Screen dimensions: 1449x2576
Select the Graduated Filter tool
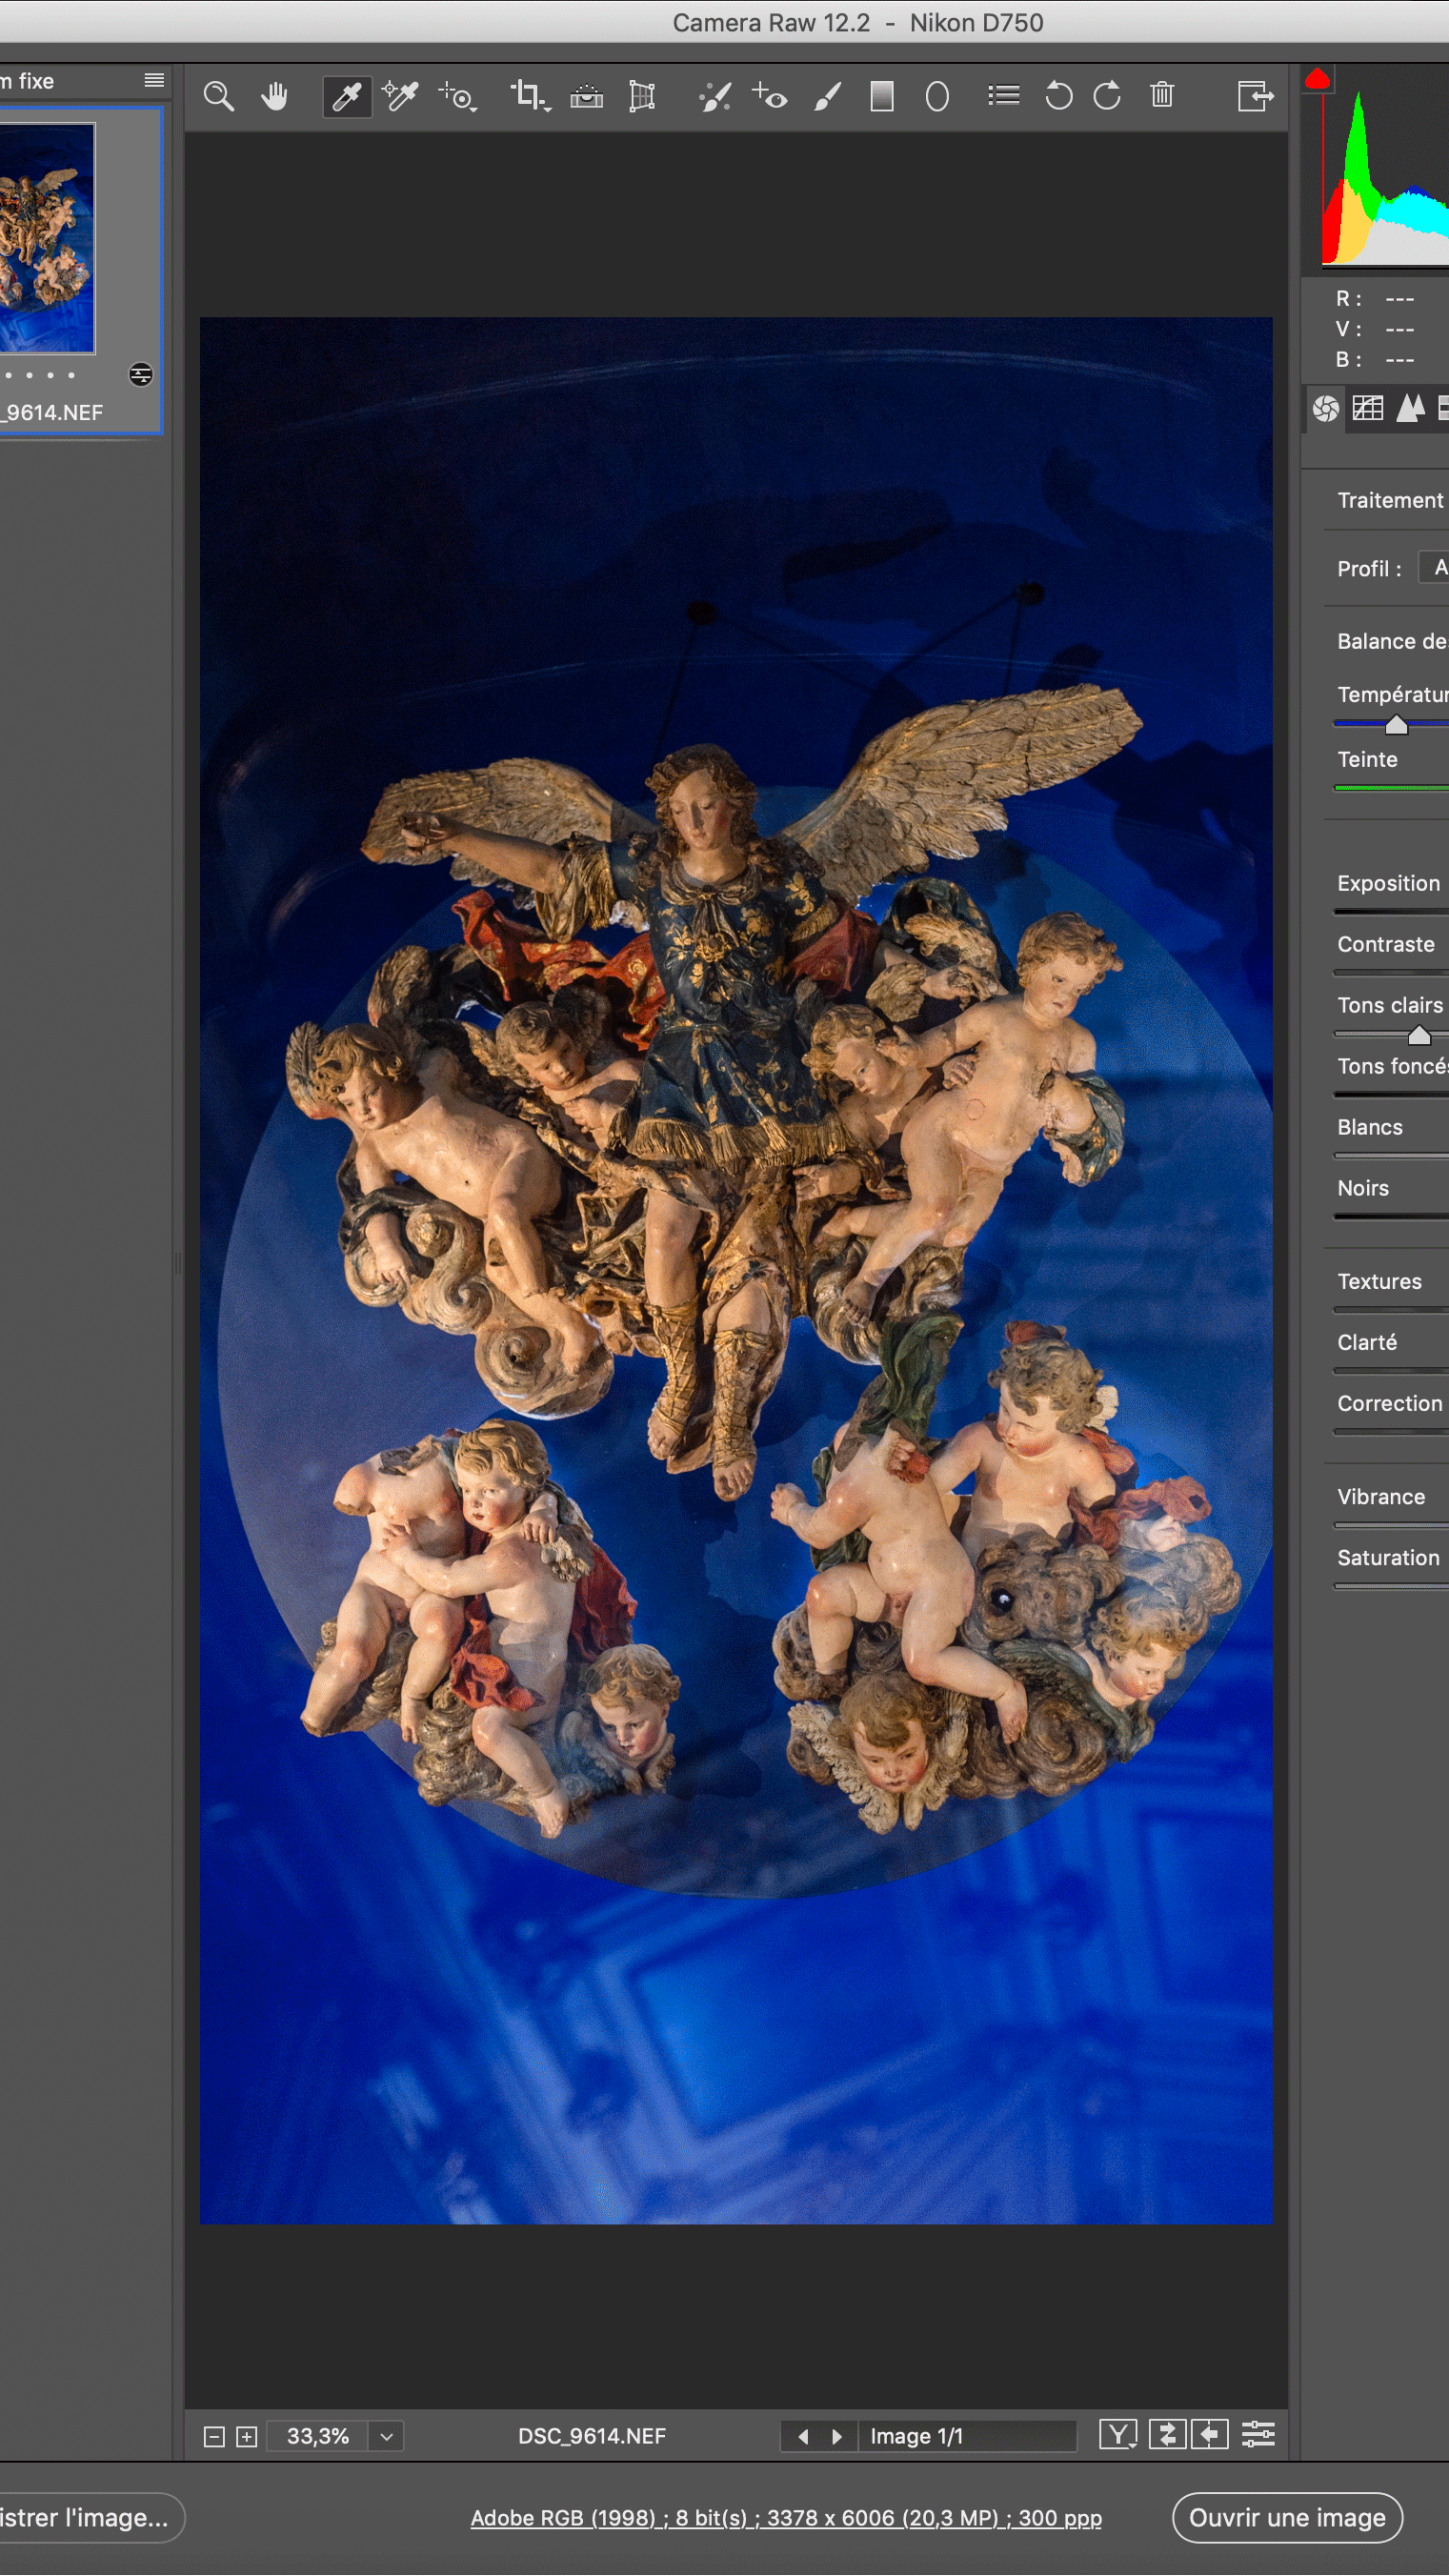(882, 97)
